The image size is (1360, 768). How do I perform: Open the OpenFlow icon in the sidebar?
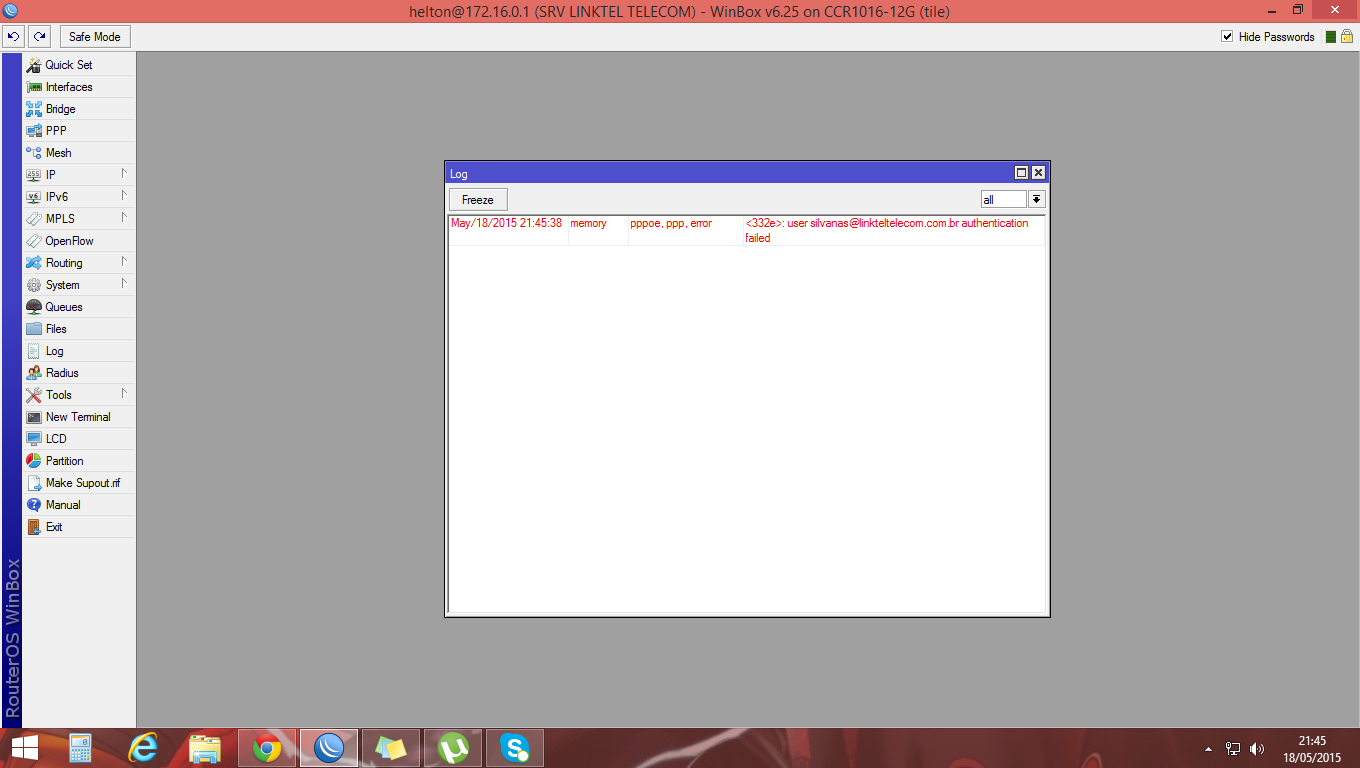34,241
